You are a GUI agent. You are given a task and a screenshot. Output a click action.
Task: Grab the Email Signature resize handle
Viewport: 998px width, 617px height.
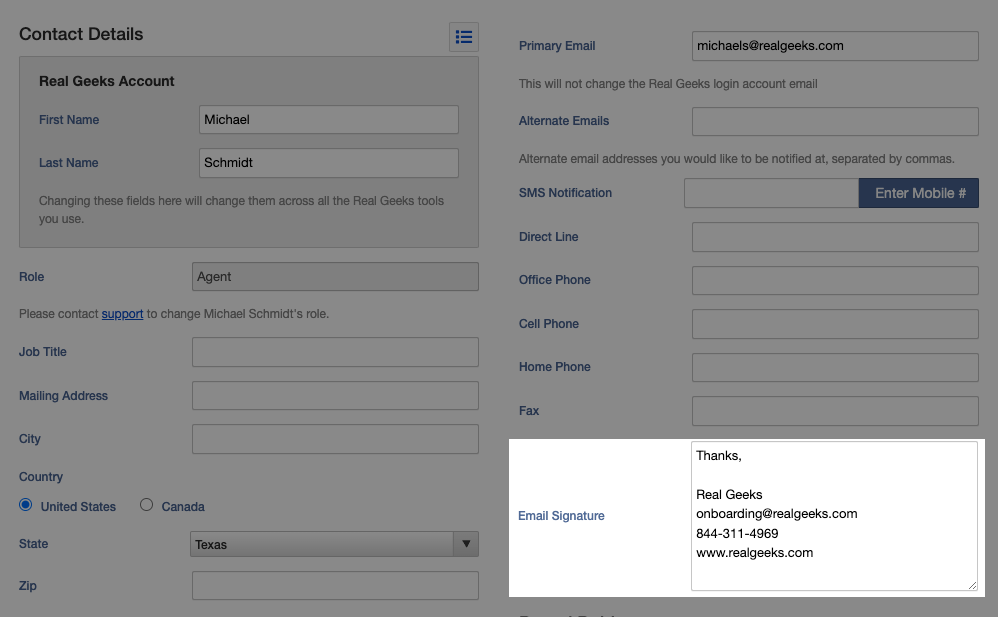click(x=973, y=585)
